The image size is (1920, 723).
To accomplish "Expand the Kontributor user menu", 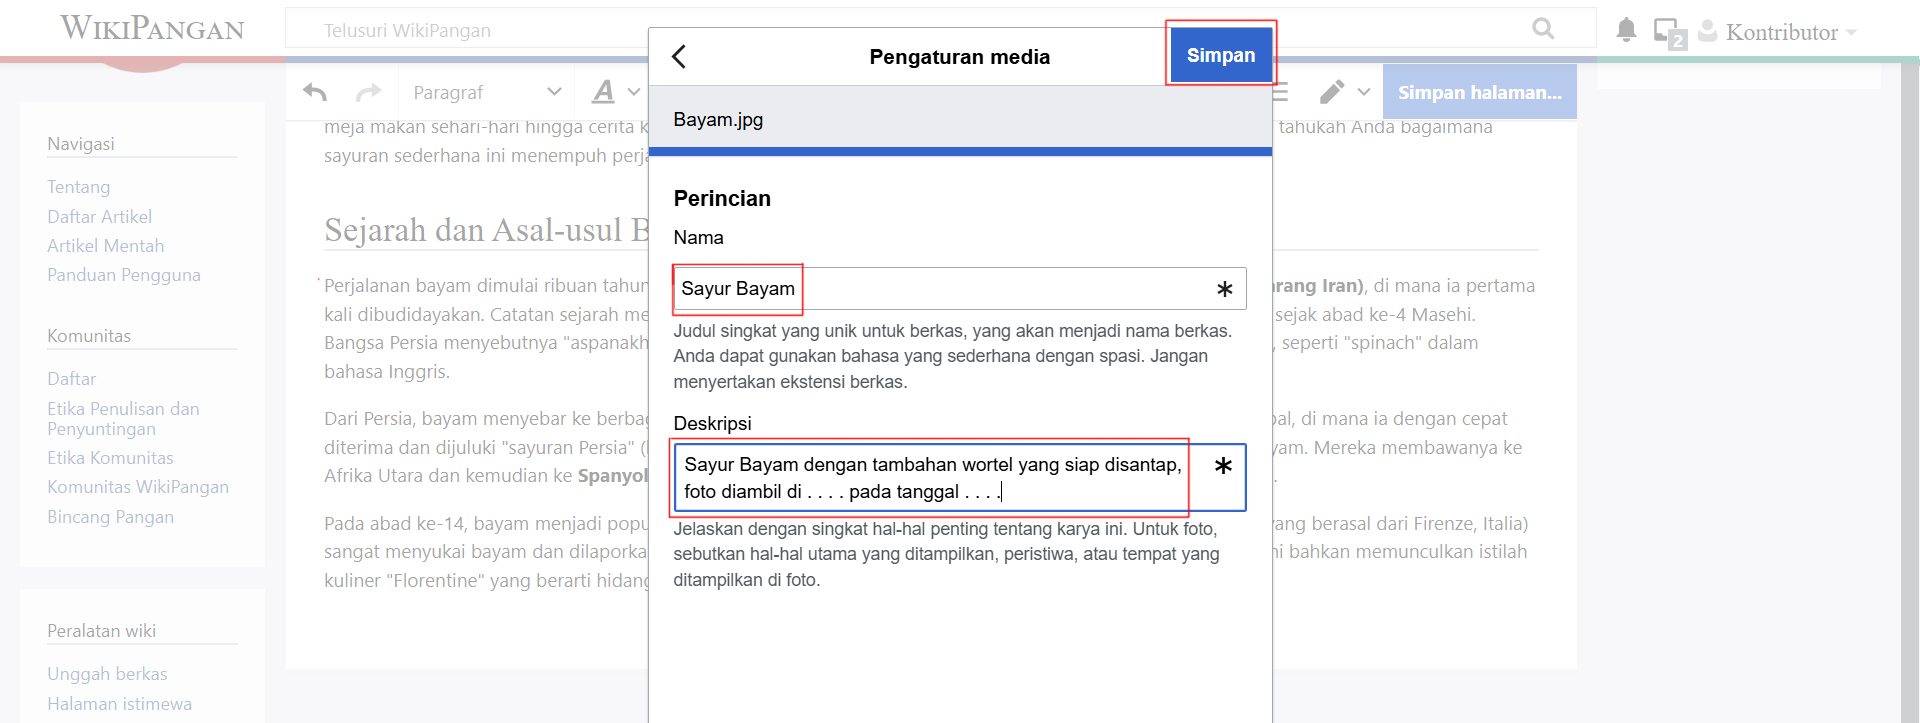I will pos(1780,32).
